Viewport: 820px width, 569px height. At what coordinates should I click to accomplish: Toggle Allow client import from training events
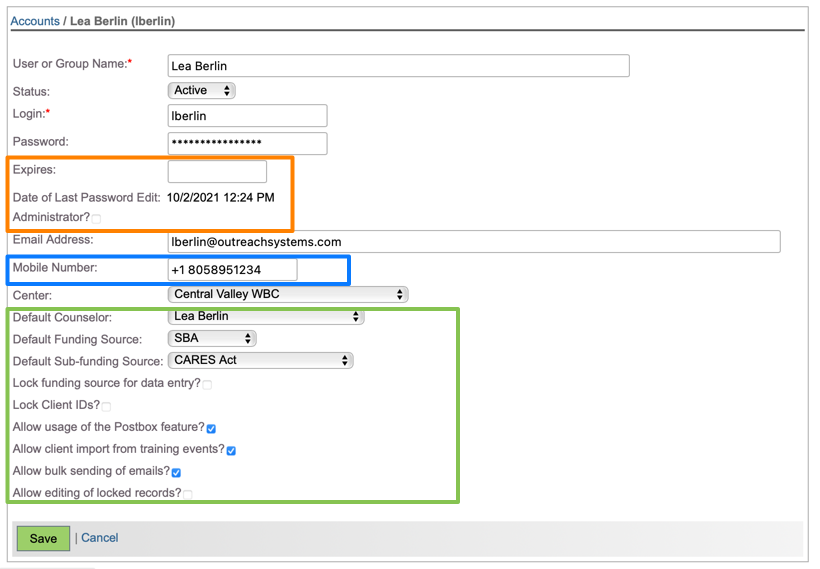tap(231, 451)
